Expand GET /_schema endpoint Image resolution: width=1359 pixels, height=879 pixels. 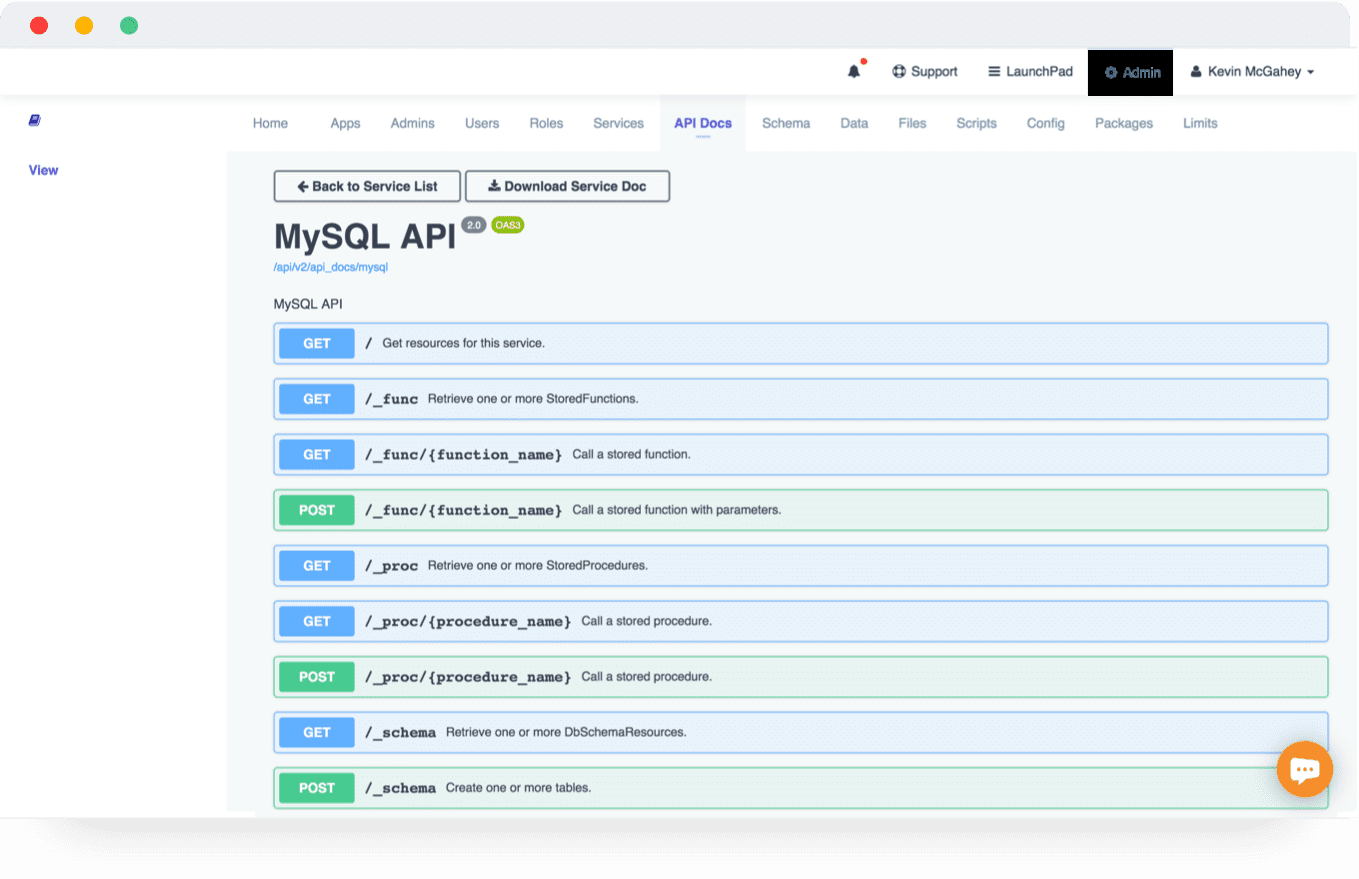pos(800,732)
